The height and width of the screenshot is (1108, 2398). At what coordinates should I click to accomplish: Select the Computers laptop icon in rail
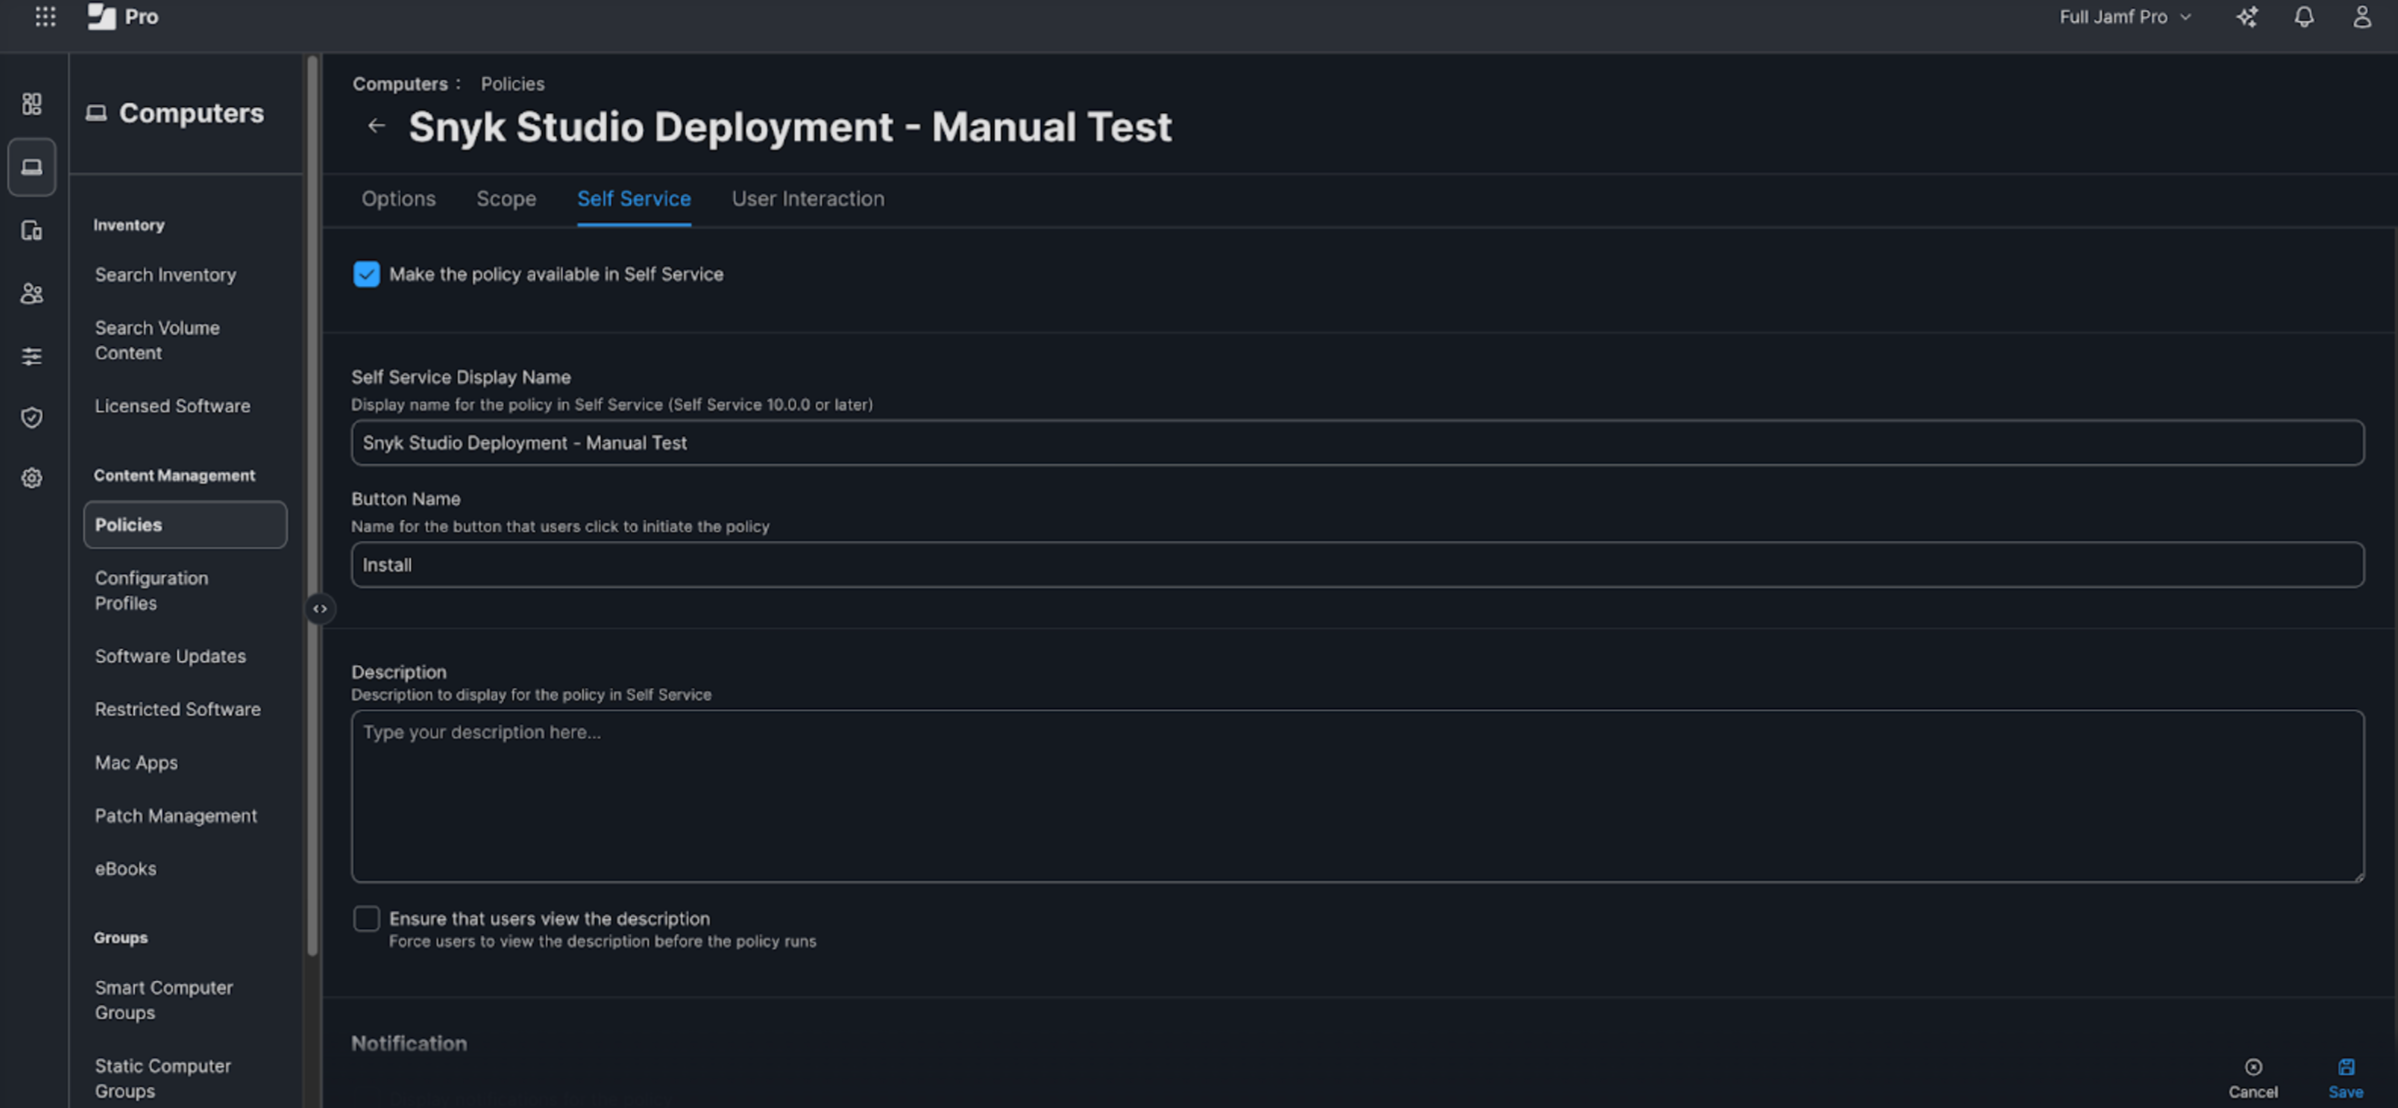pos(32,167)
